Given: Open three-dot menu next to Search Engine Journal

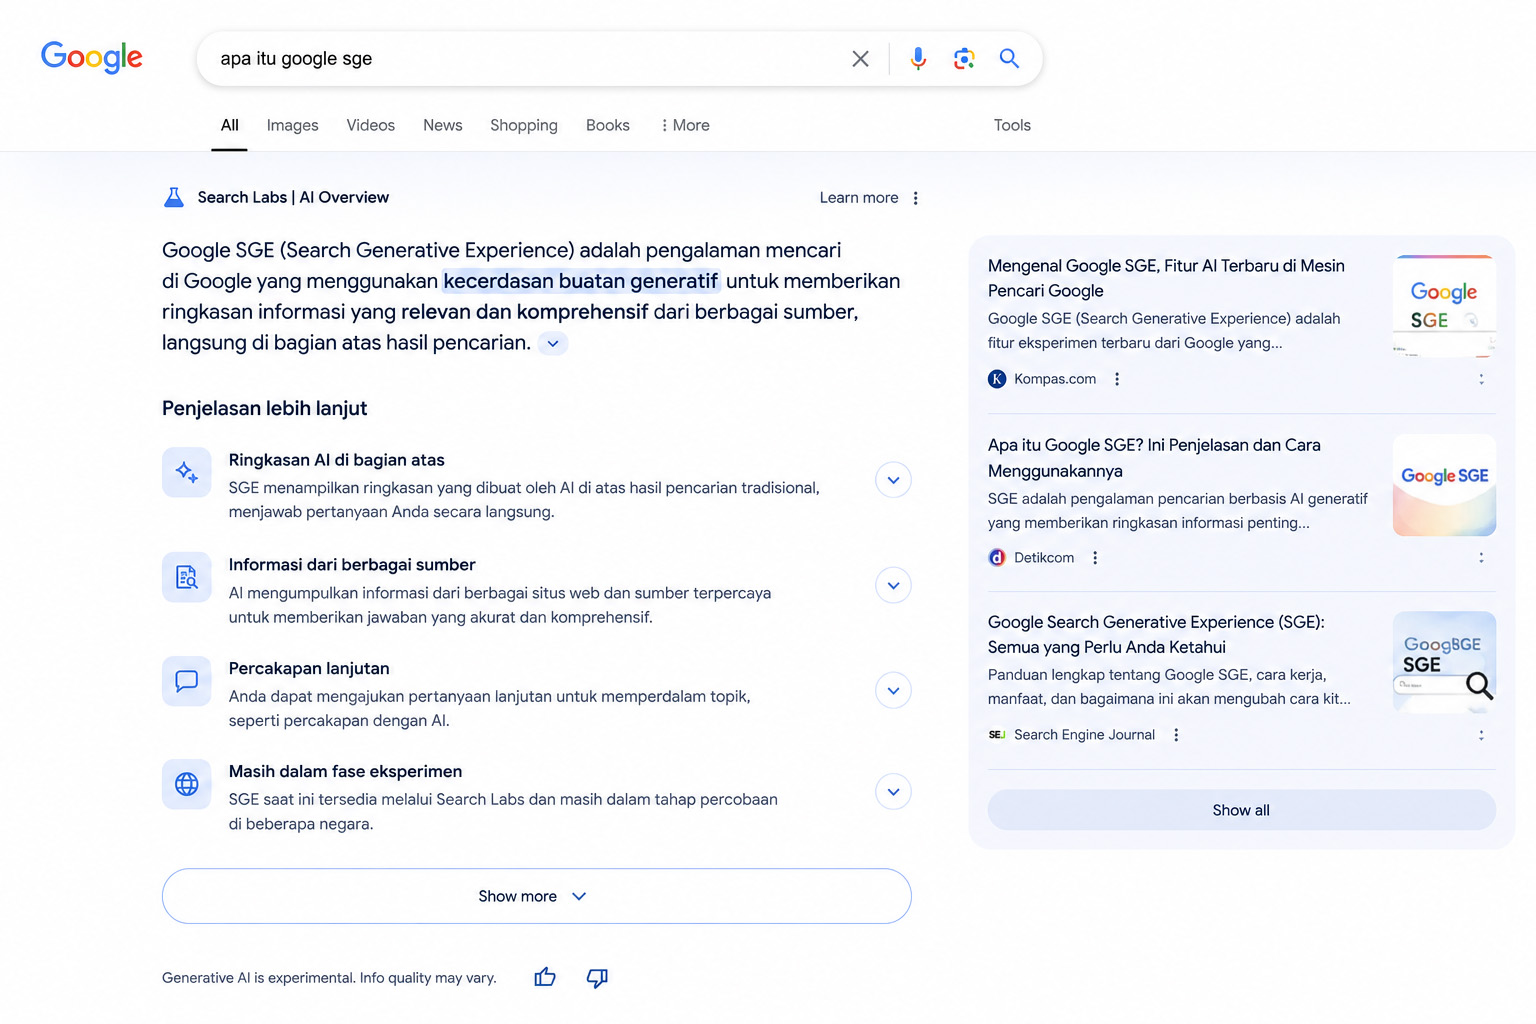Looking at the screenshot, I should pyautogui.click(x=1176, y=735).
